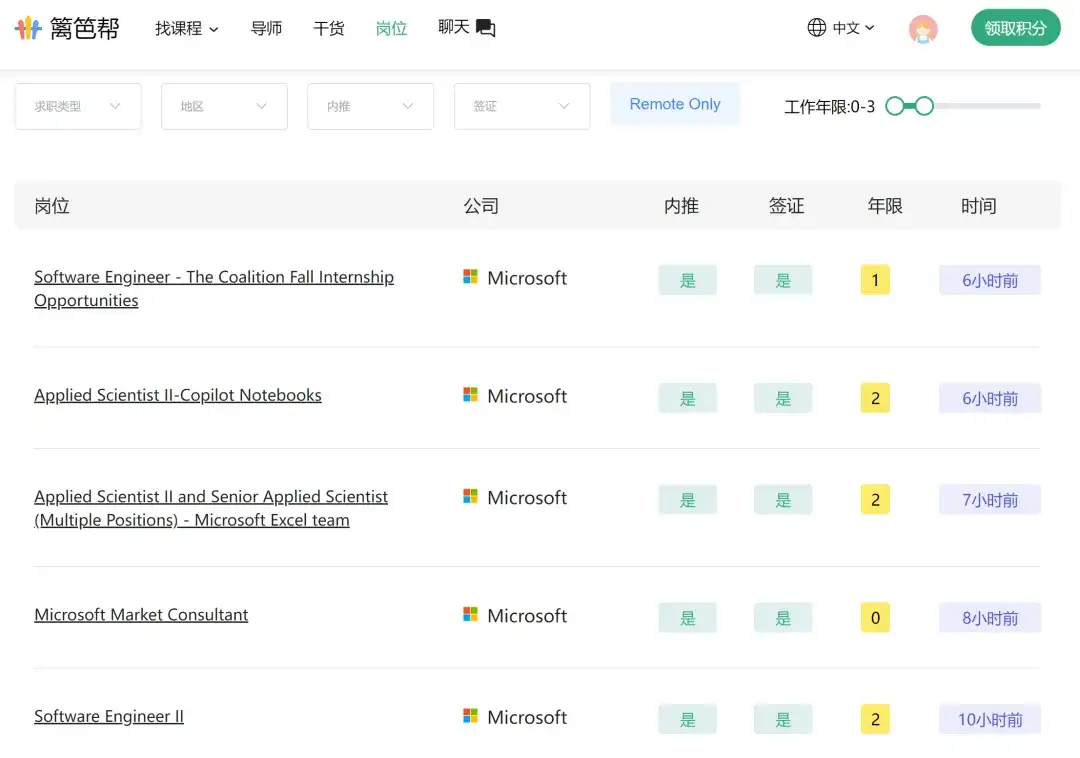Click the 岗位 column header
This screenshot has height=758, width=1080.
52,206
